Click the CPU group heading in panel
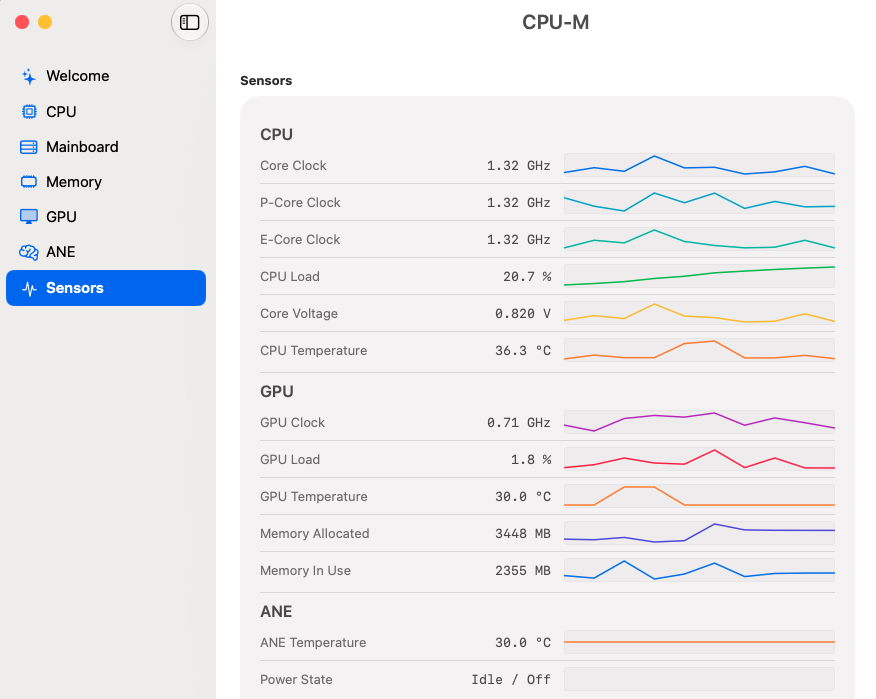The width and height of the screenshot is (876, 699). 276,134
